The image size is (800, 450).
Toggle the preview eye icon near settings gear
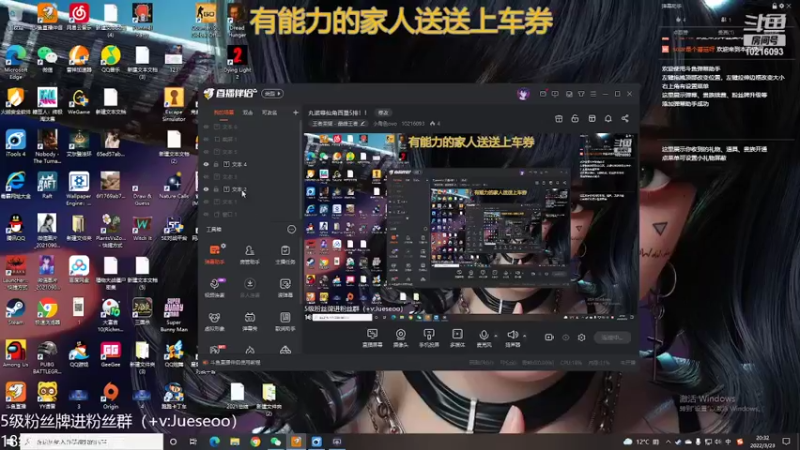click(x=566, y=337)
